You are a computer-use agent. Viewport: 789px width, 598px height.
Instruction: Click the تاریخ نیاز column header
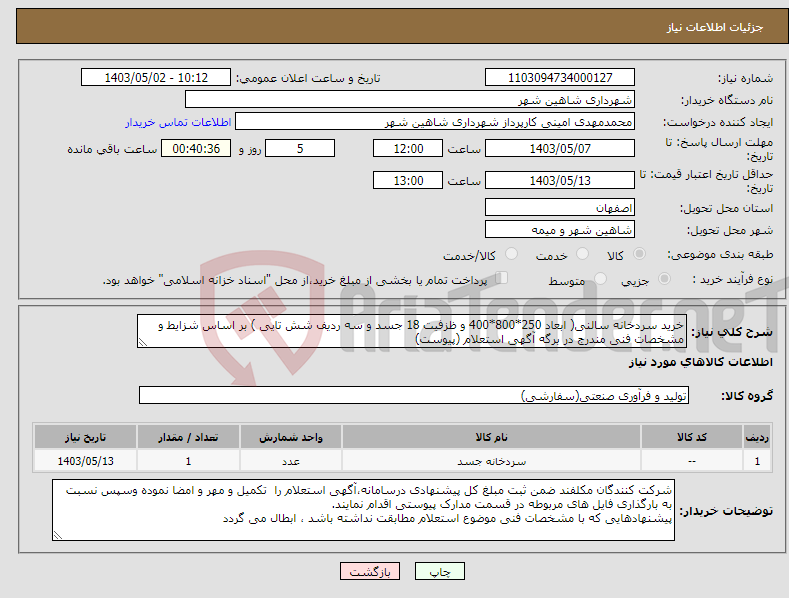(86, 437)
